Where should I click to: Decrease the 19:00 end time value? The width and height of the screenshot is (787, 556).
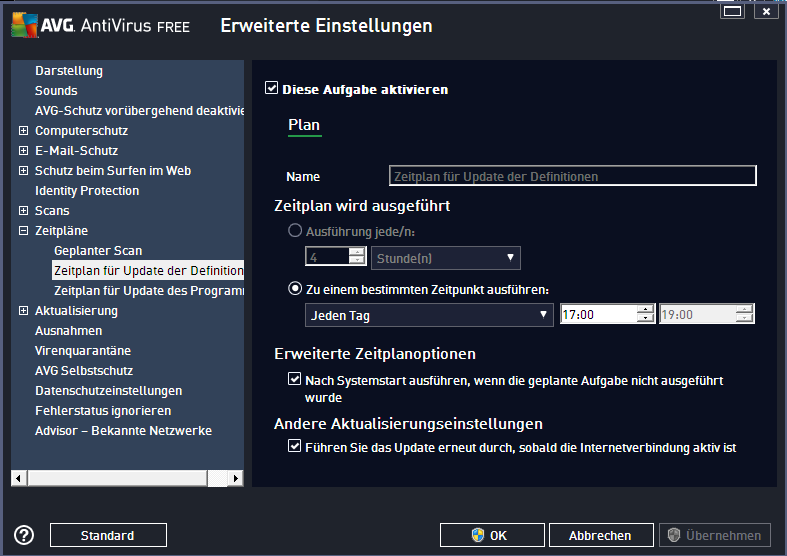[744, 318]
